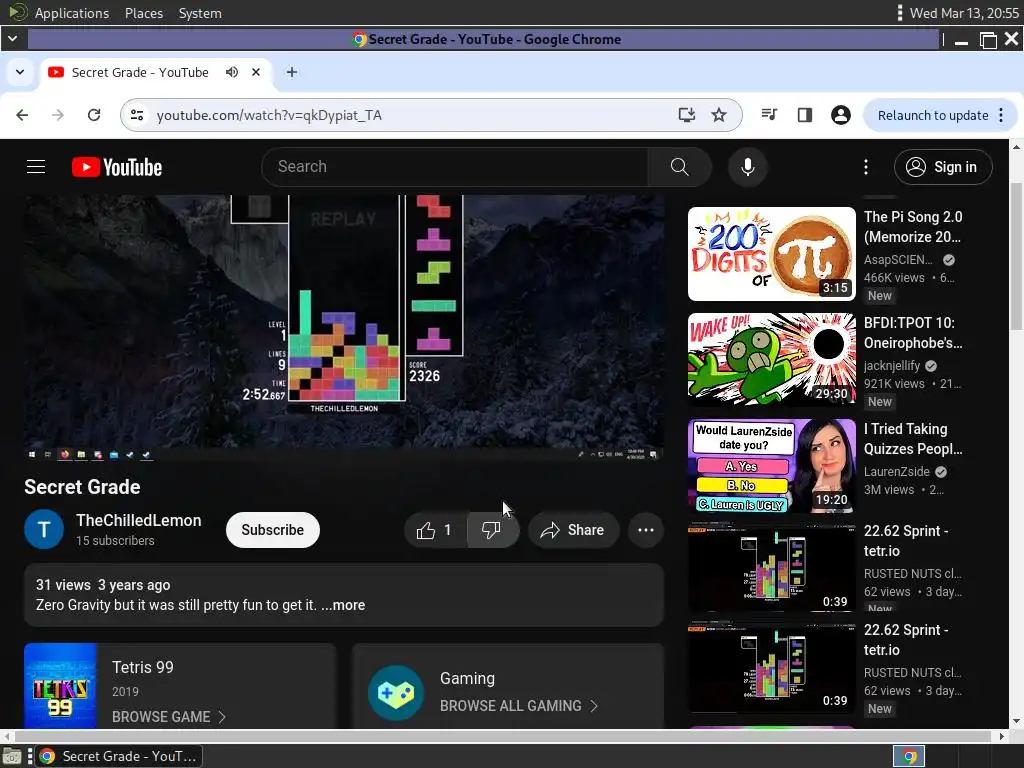1024x768 pixels.
Task: Share the Secret Grade video
Action: [x=573, y=530]
